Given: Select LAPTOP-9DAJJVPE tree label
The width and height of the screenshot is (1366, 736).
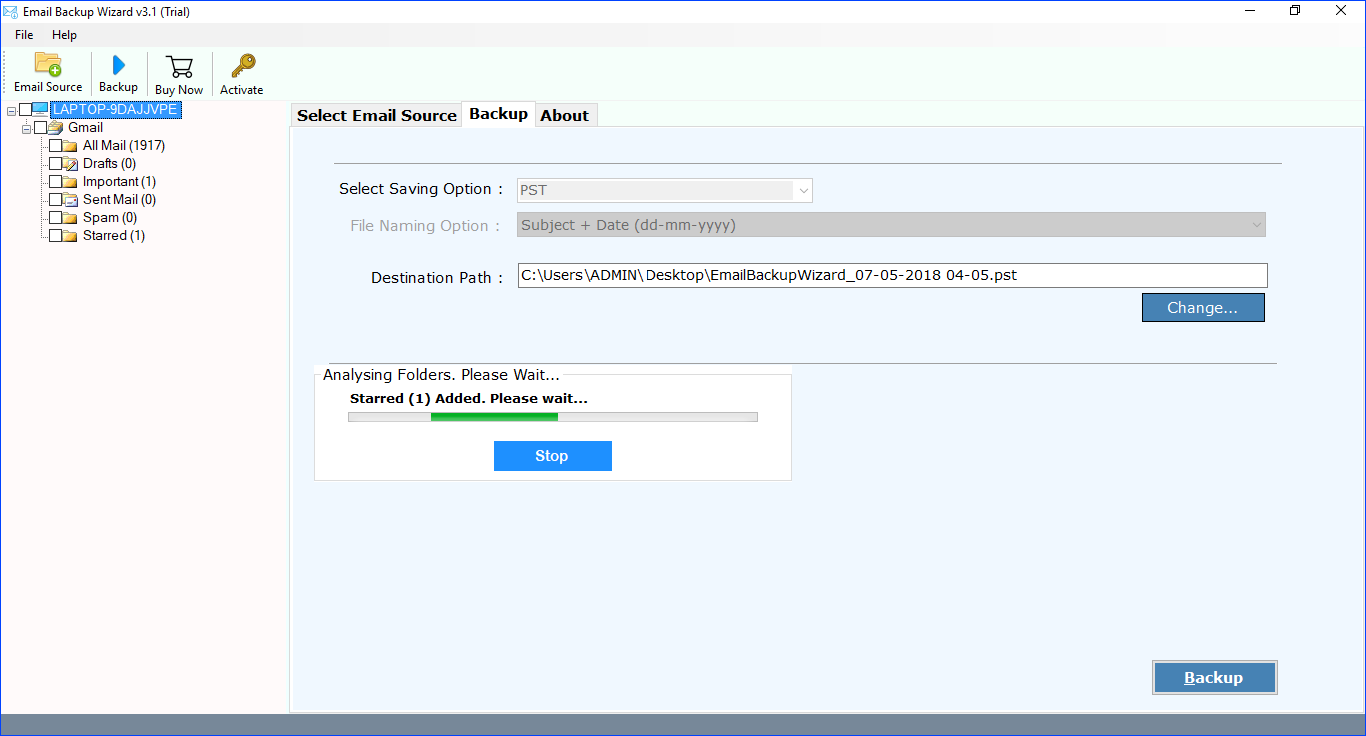Looking at the screenshot, I should tap(116, 110).
